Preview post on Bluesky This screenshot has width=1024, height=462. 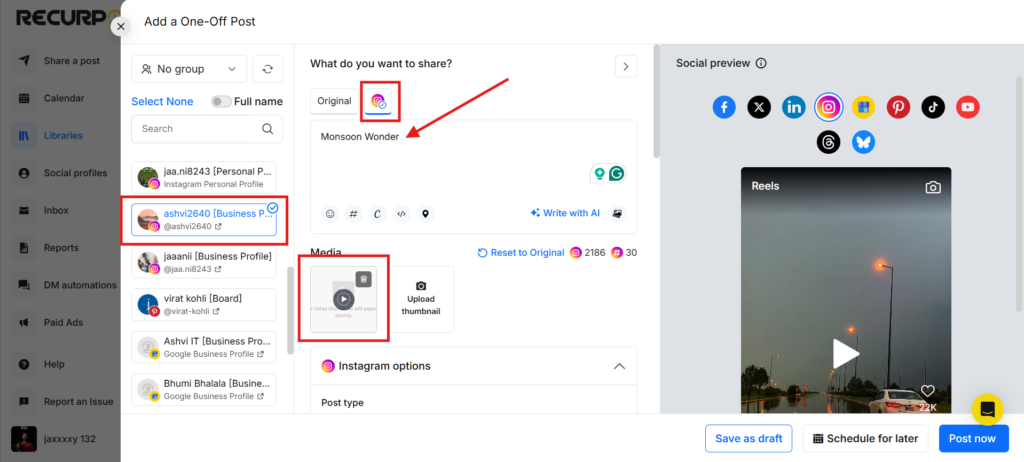863,142
